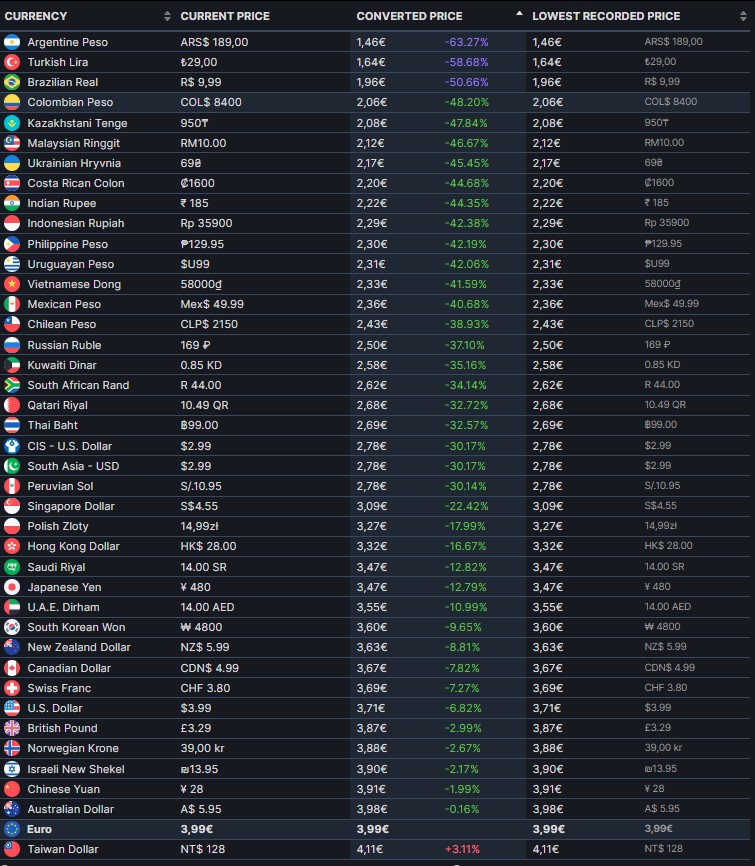The height and width of the screenshot is (866, 755).
Task: Click the Brazilian Real flag icon
Action: (x=12, y=82)
